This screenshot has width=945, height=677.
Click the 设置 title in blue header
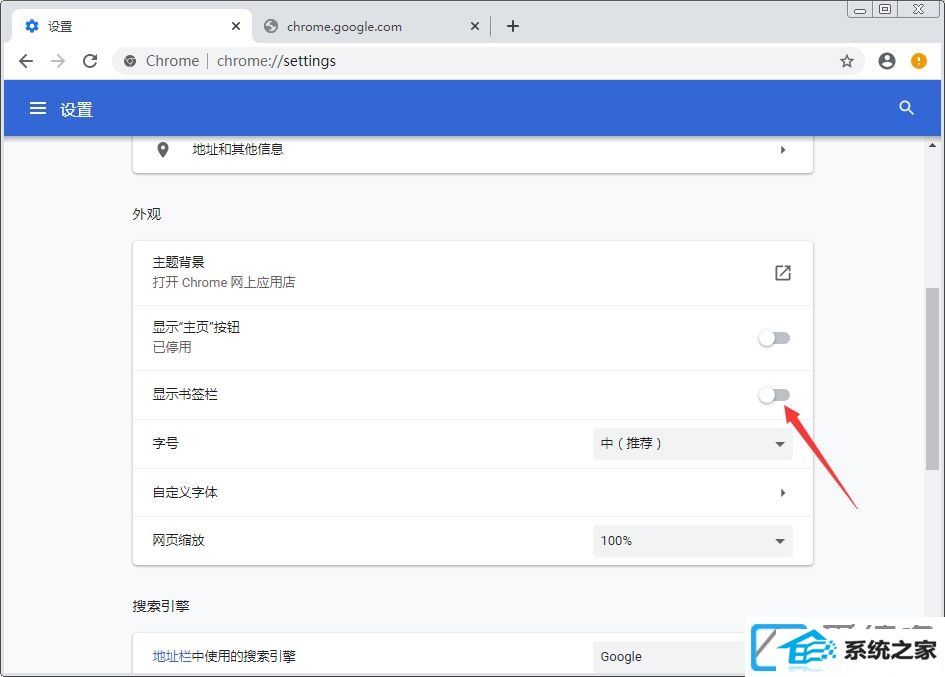point(76,109)
